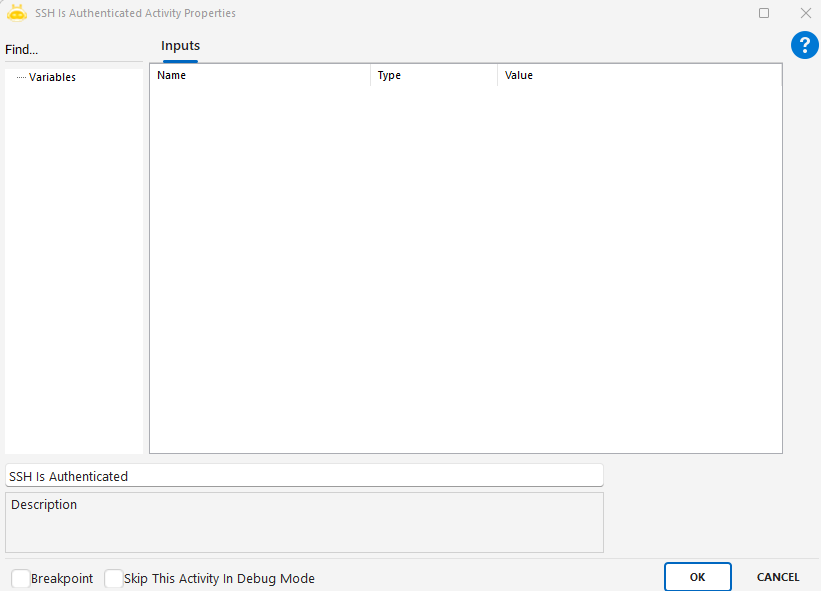
Task: Open the blue Help question mark icon
Action: click(804, 45)
